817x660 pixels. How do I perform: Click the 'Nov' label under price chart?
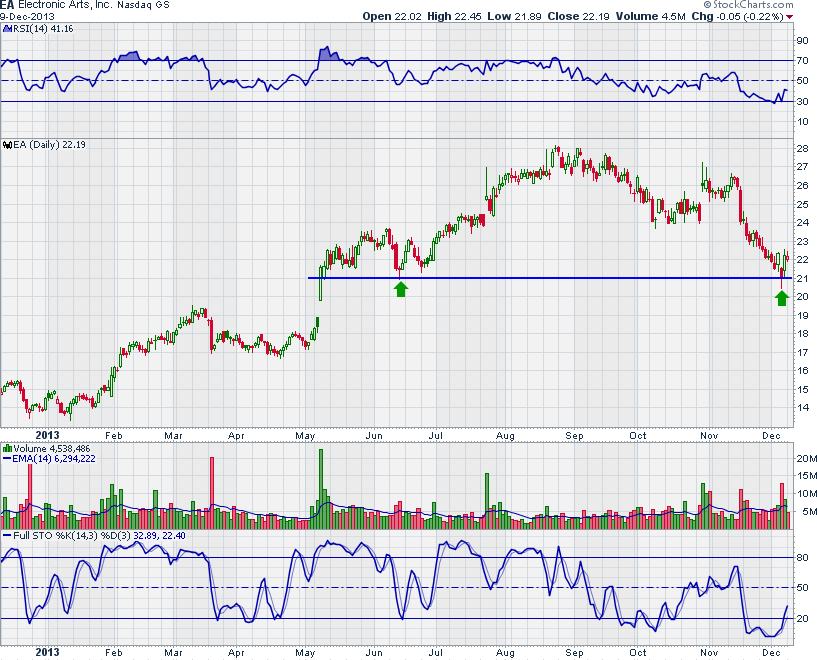click(x=709, y=436)
